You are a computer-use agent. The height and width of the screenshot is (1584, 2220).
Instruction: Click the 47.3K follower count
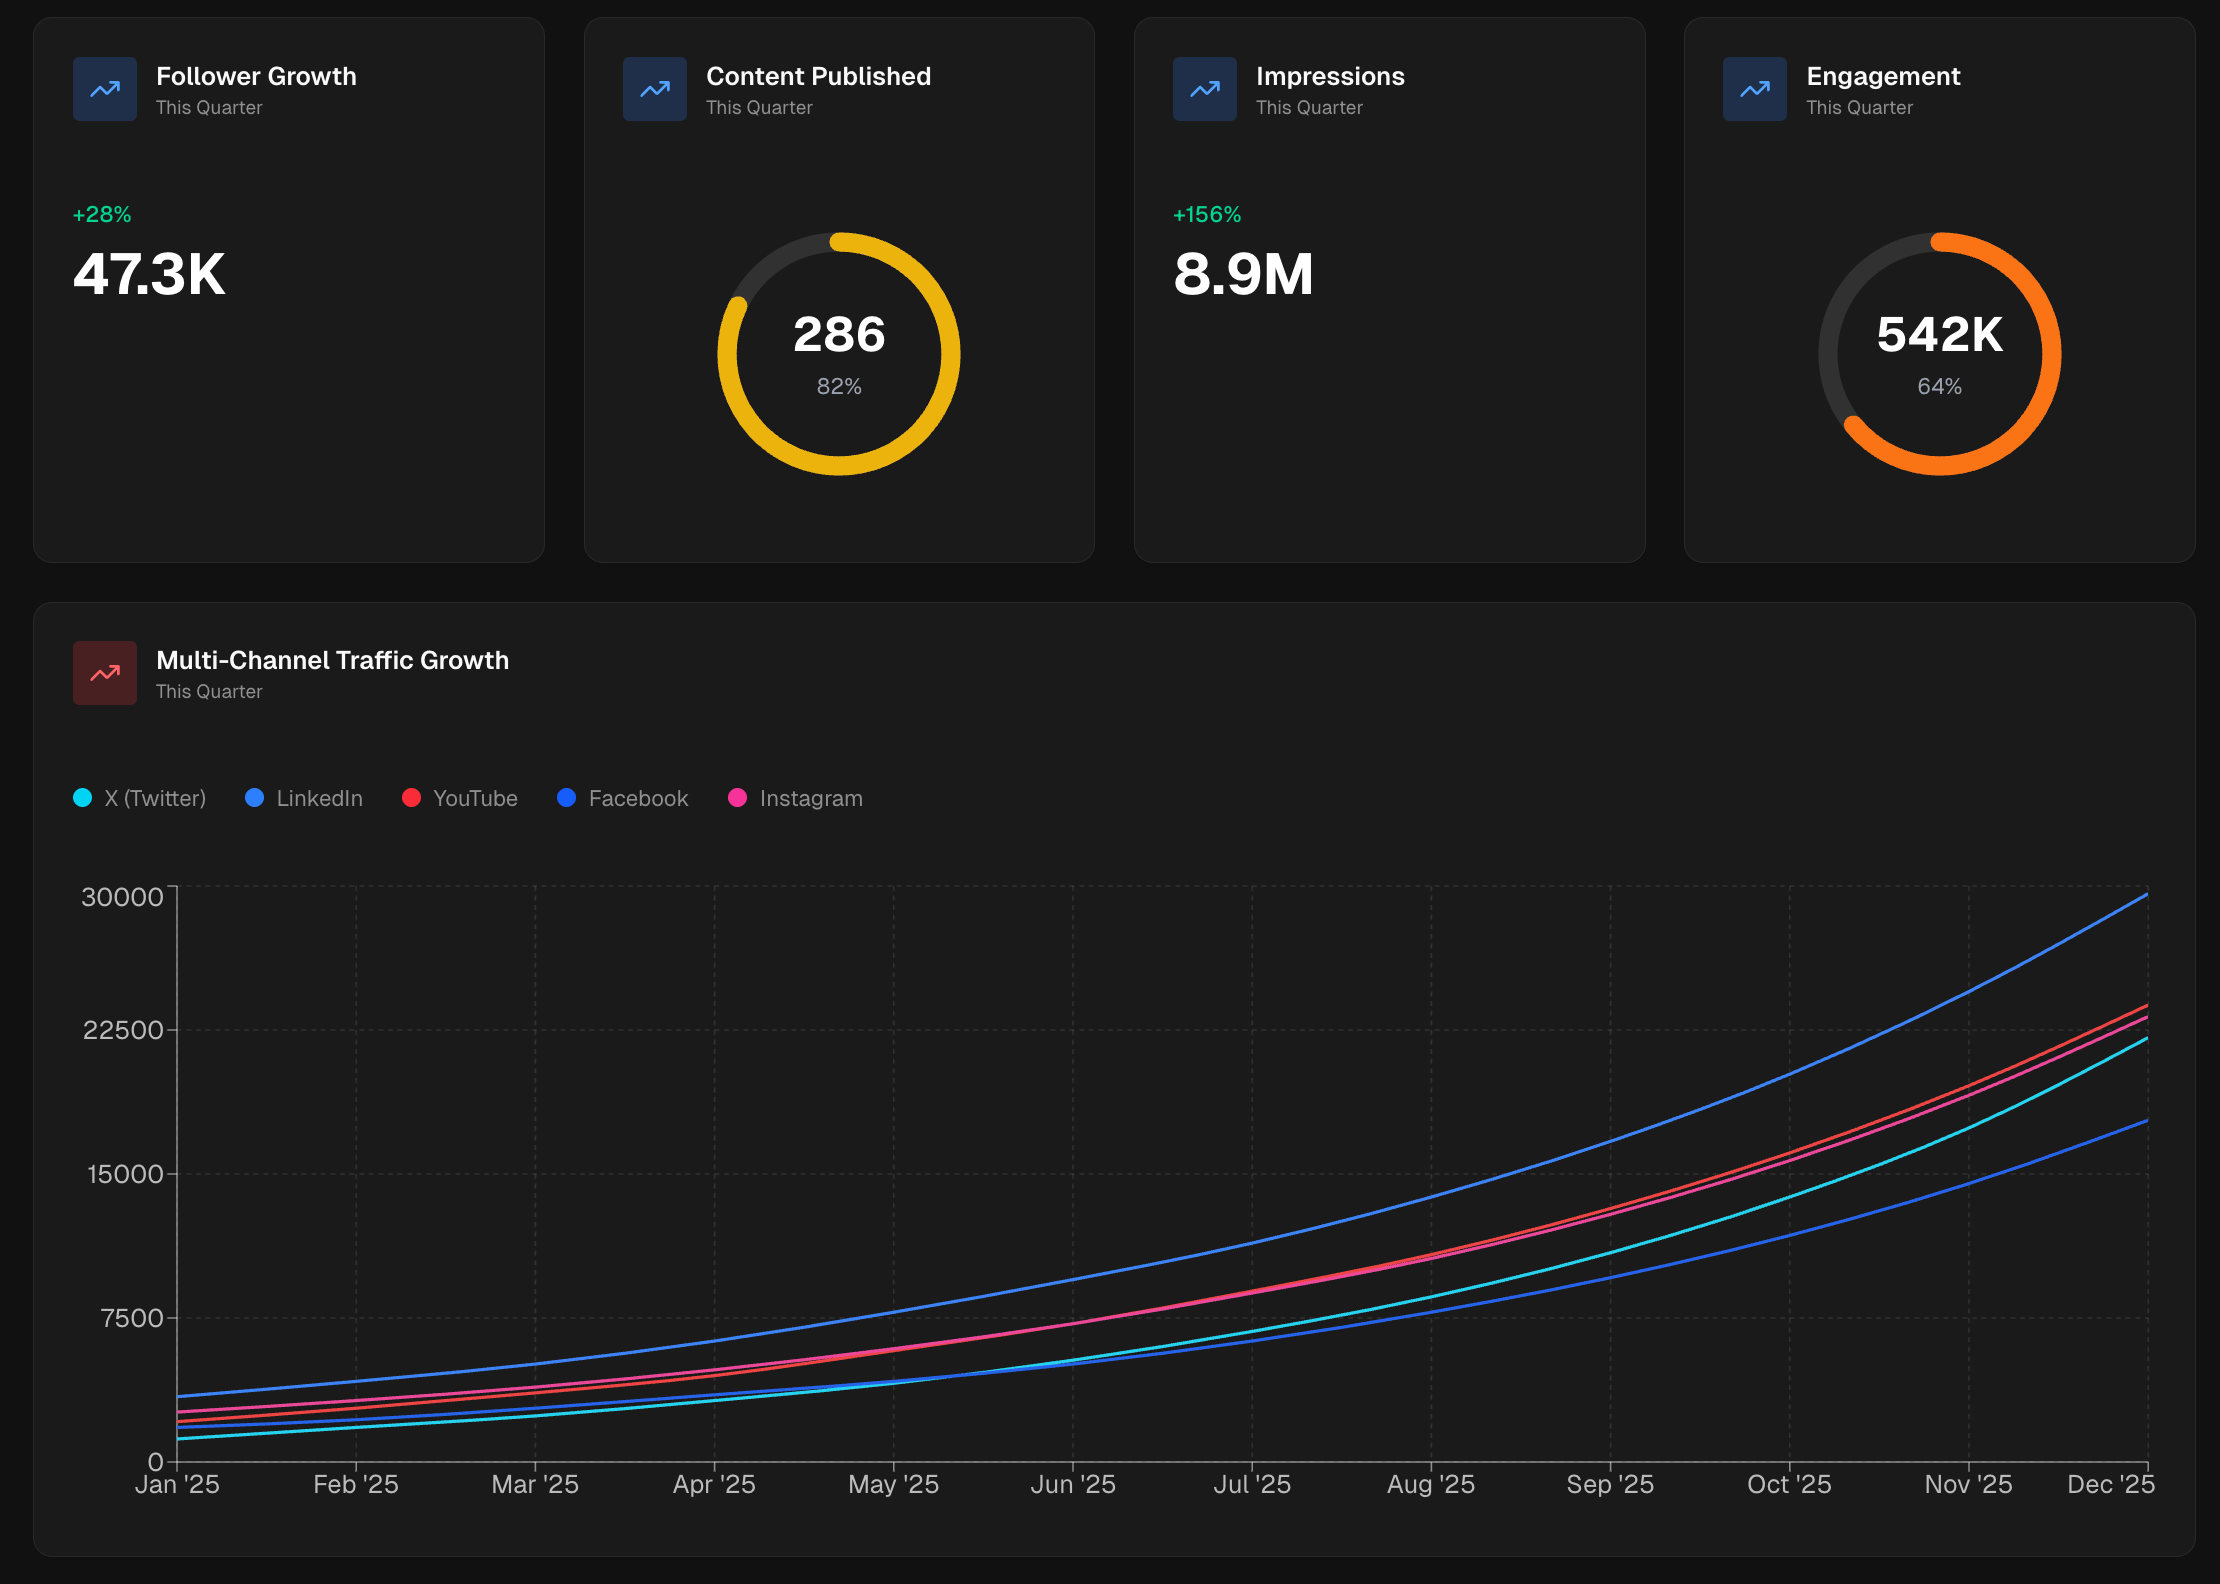click(x=149, y=276)
